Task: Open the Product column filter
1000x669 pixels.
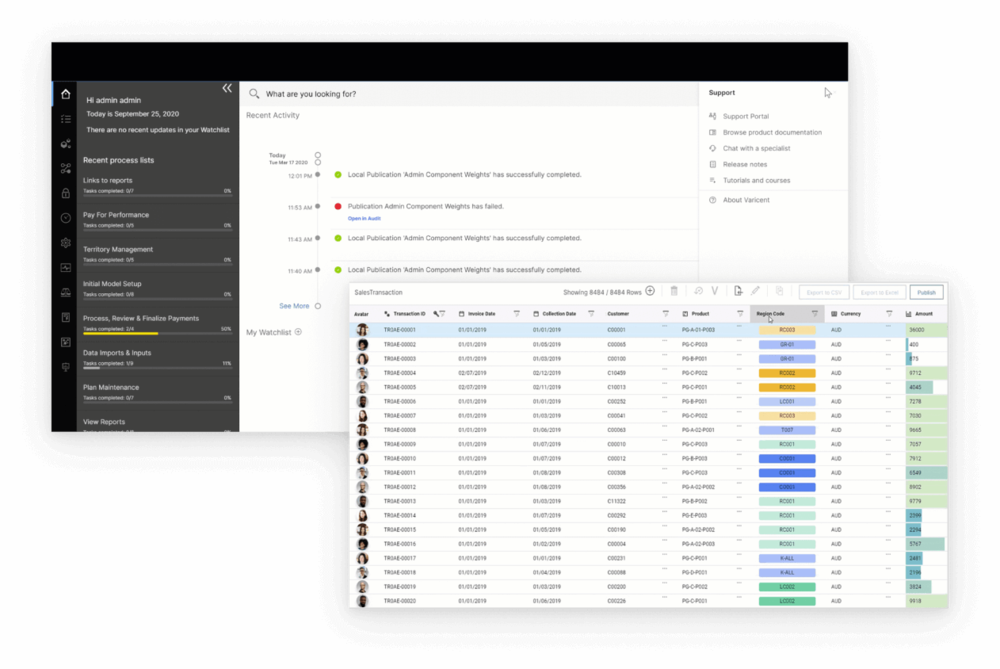Action: pyautogui.click(x=740, y=314)
